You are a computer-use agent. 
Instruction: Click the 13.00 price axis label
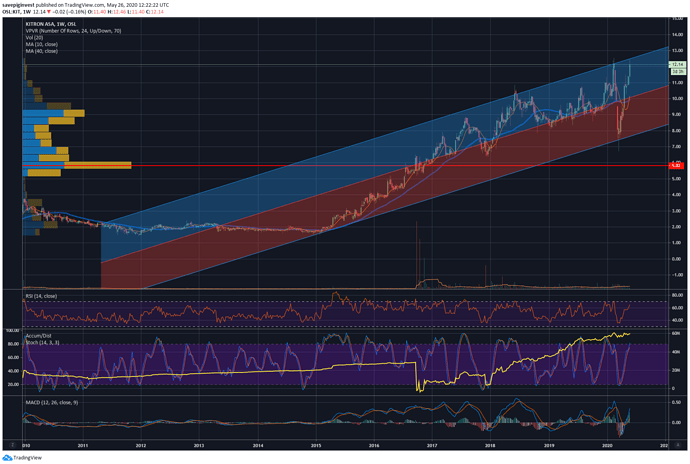pos(677,51)
